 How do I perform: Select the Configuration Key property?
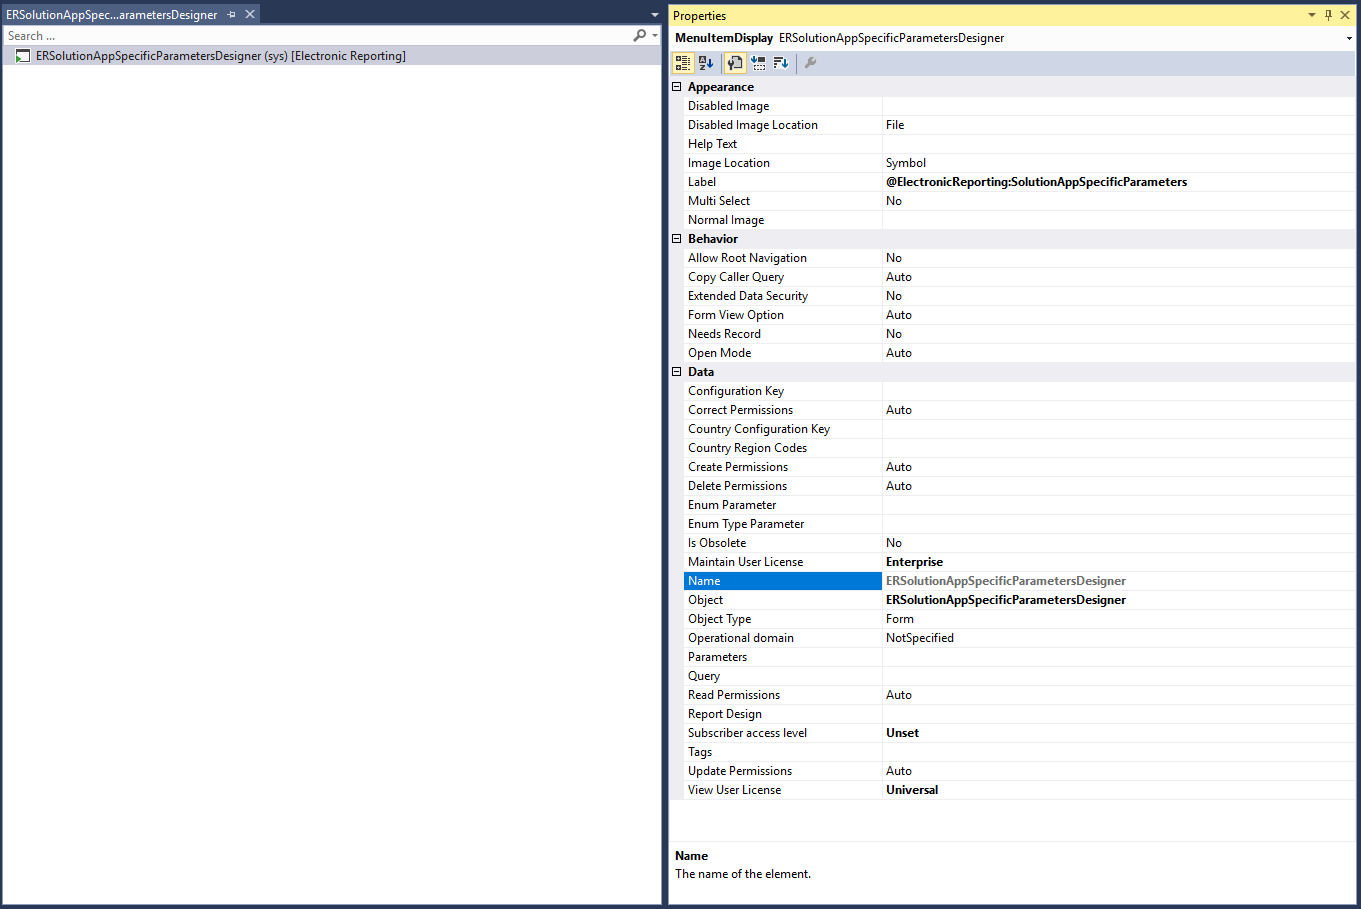(783, 391)
